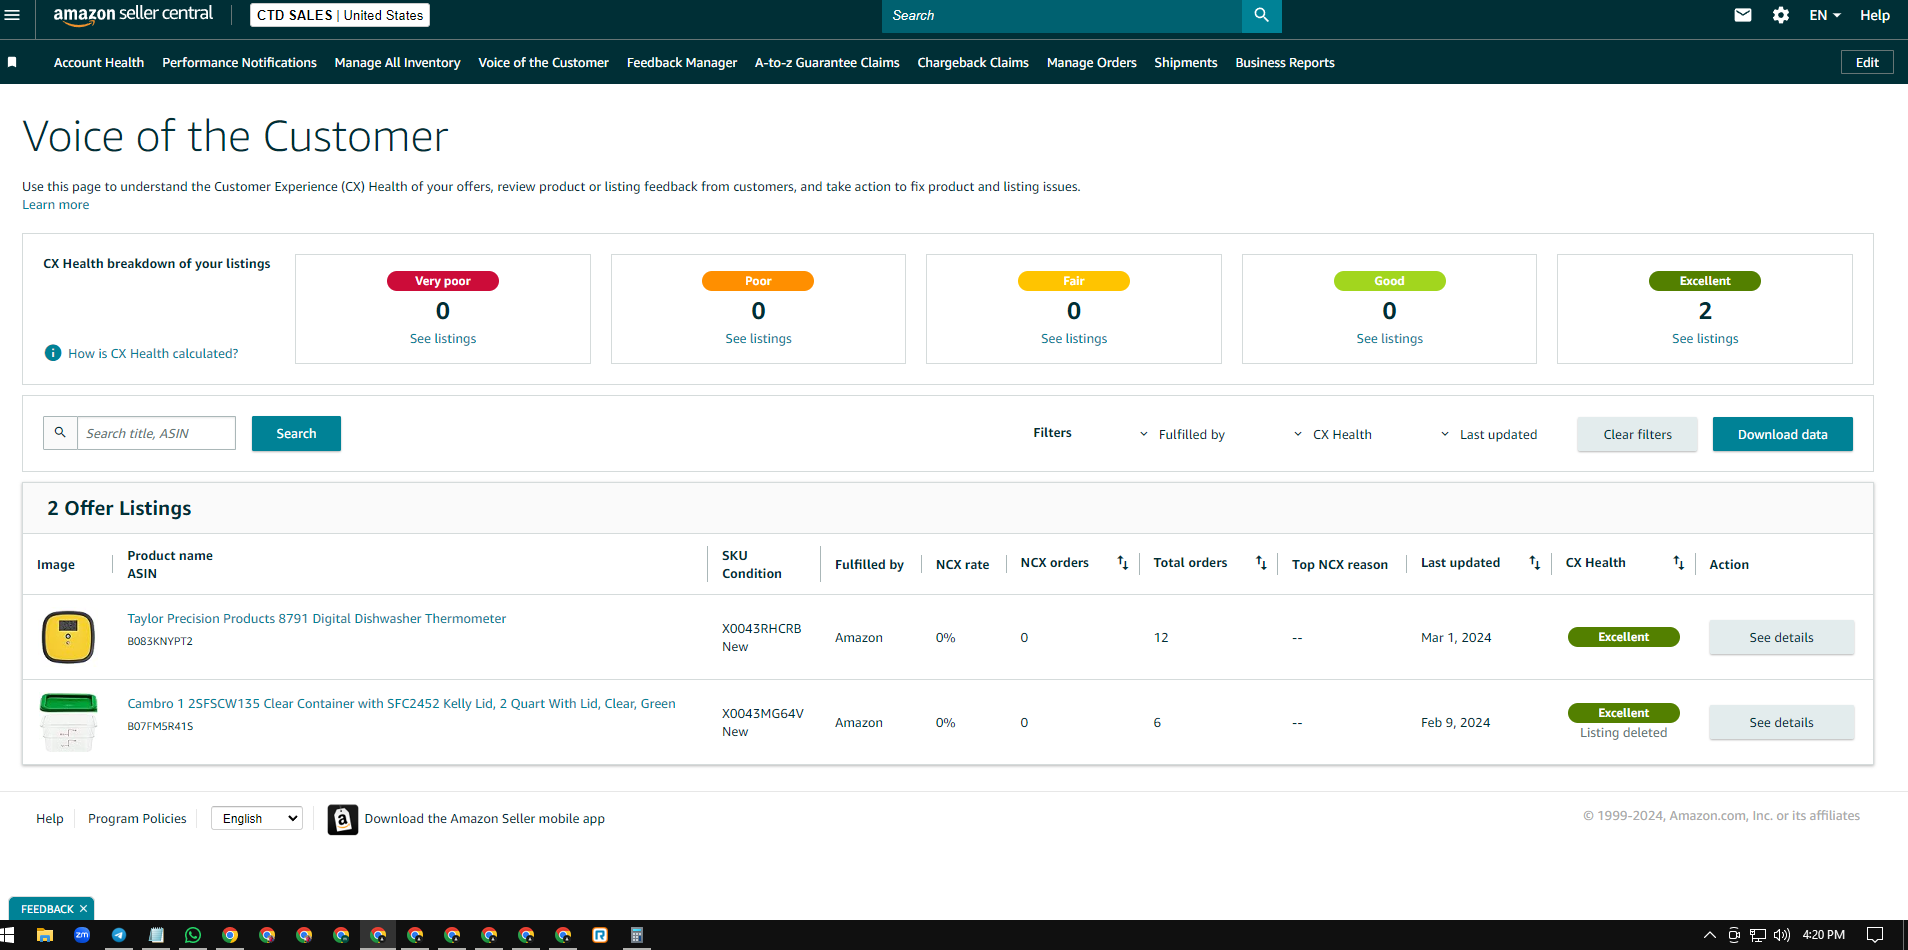This screenshot has width=1908, height=950.
Task: Expand the Last updated filter
Action: point(1489,434)
